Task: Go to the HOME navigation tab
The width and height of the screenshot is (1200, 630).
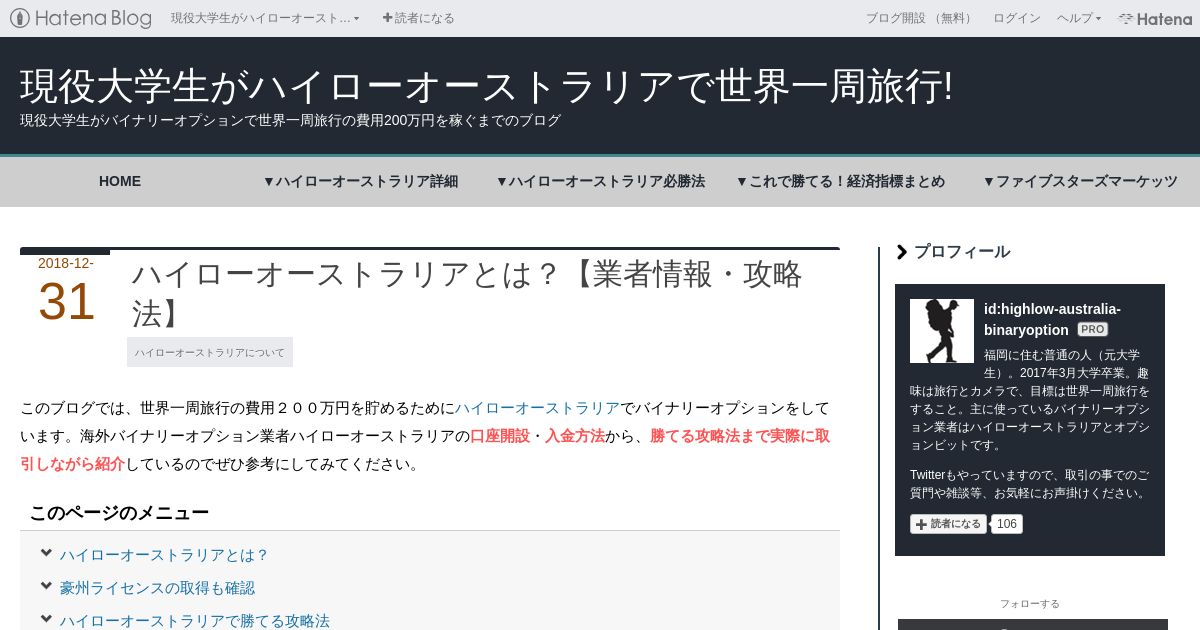Action: tap(120, 181)
